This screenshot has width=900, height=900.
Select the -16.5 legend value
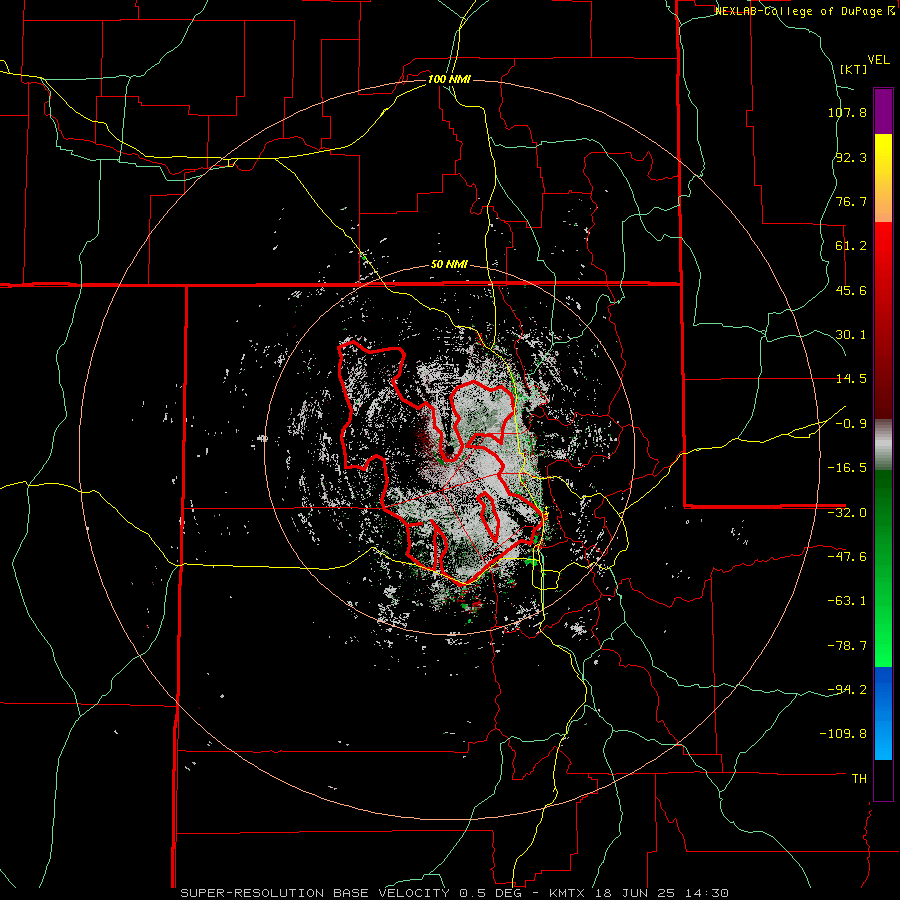point(847,468)
